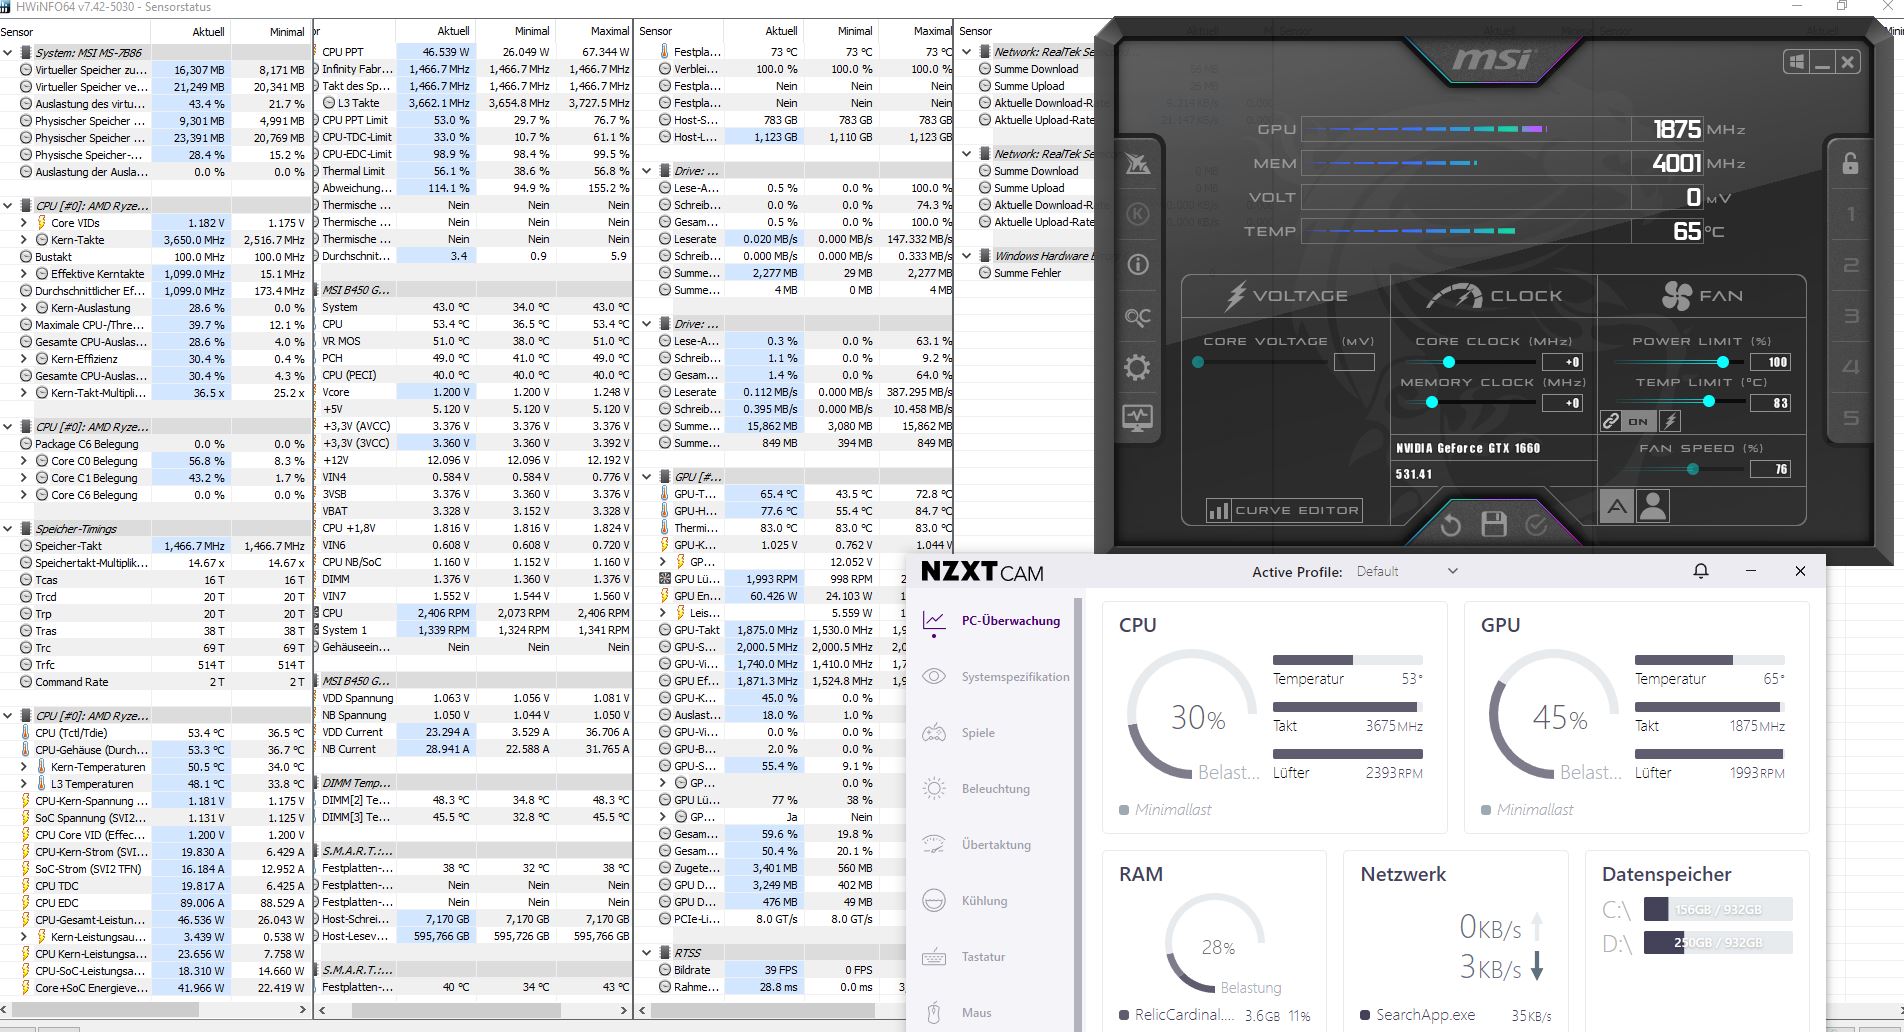Screen dimensions: 1904x1032
Task: Open Afterburner settings gear
Action: point(1138,367)
